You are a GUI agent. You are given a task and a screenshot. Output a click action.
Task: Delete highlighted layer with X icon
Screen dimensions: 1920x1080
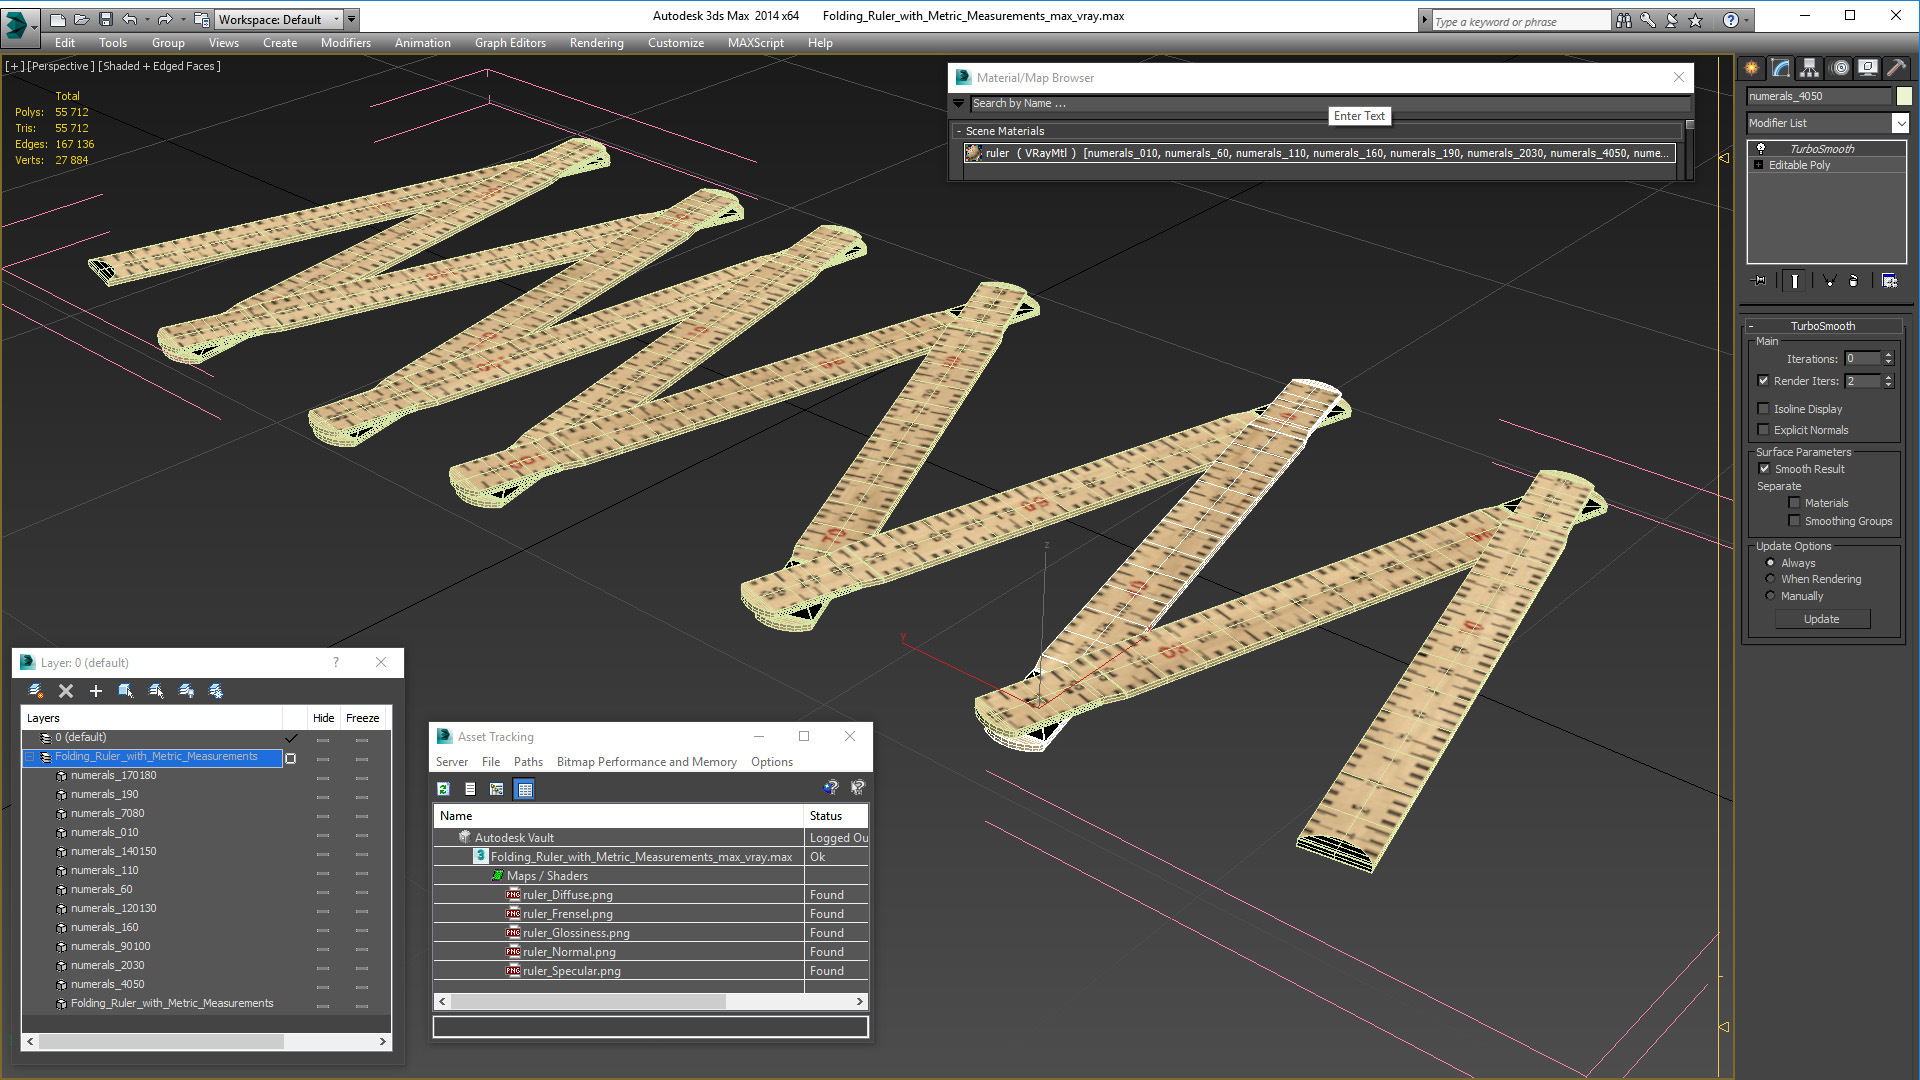pyautogui.click(x=66, y=691)
